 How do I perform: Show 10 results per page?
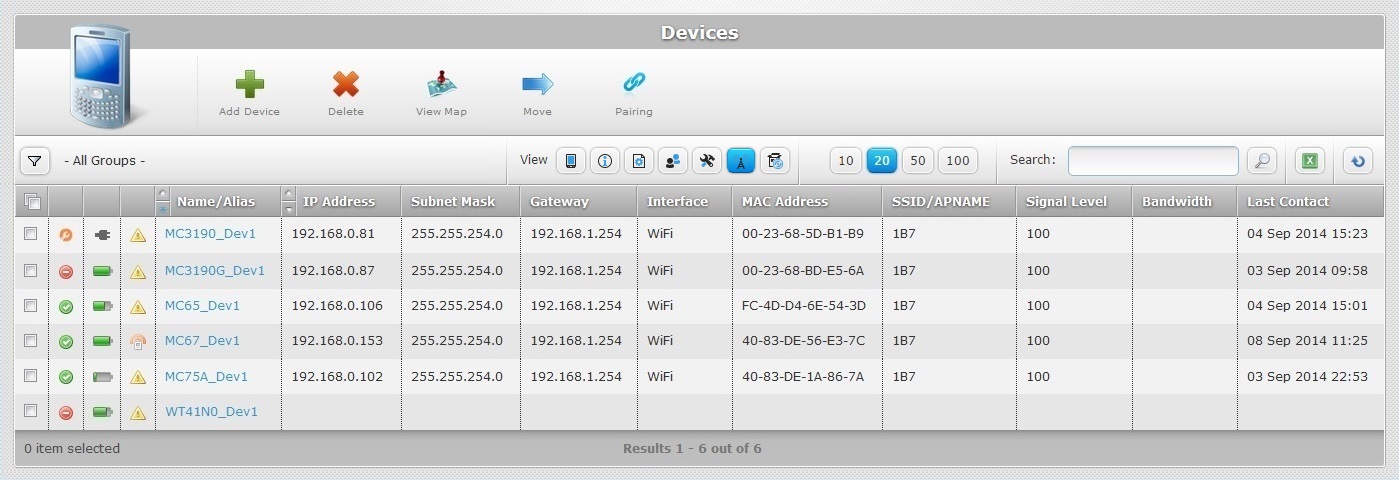point(846,161)
